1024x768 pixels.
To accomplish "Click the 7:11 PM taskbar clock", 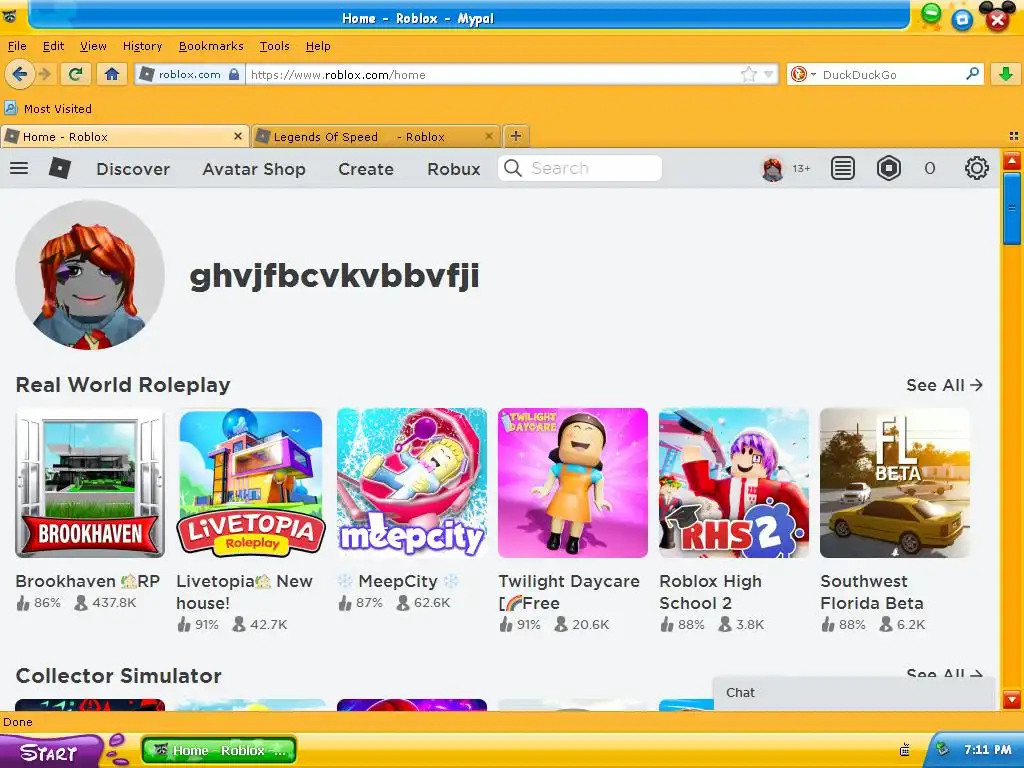I will pos(987,750).
